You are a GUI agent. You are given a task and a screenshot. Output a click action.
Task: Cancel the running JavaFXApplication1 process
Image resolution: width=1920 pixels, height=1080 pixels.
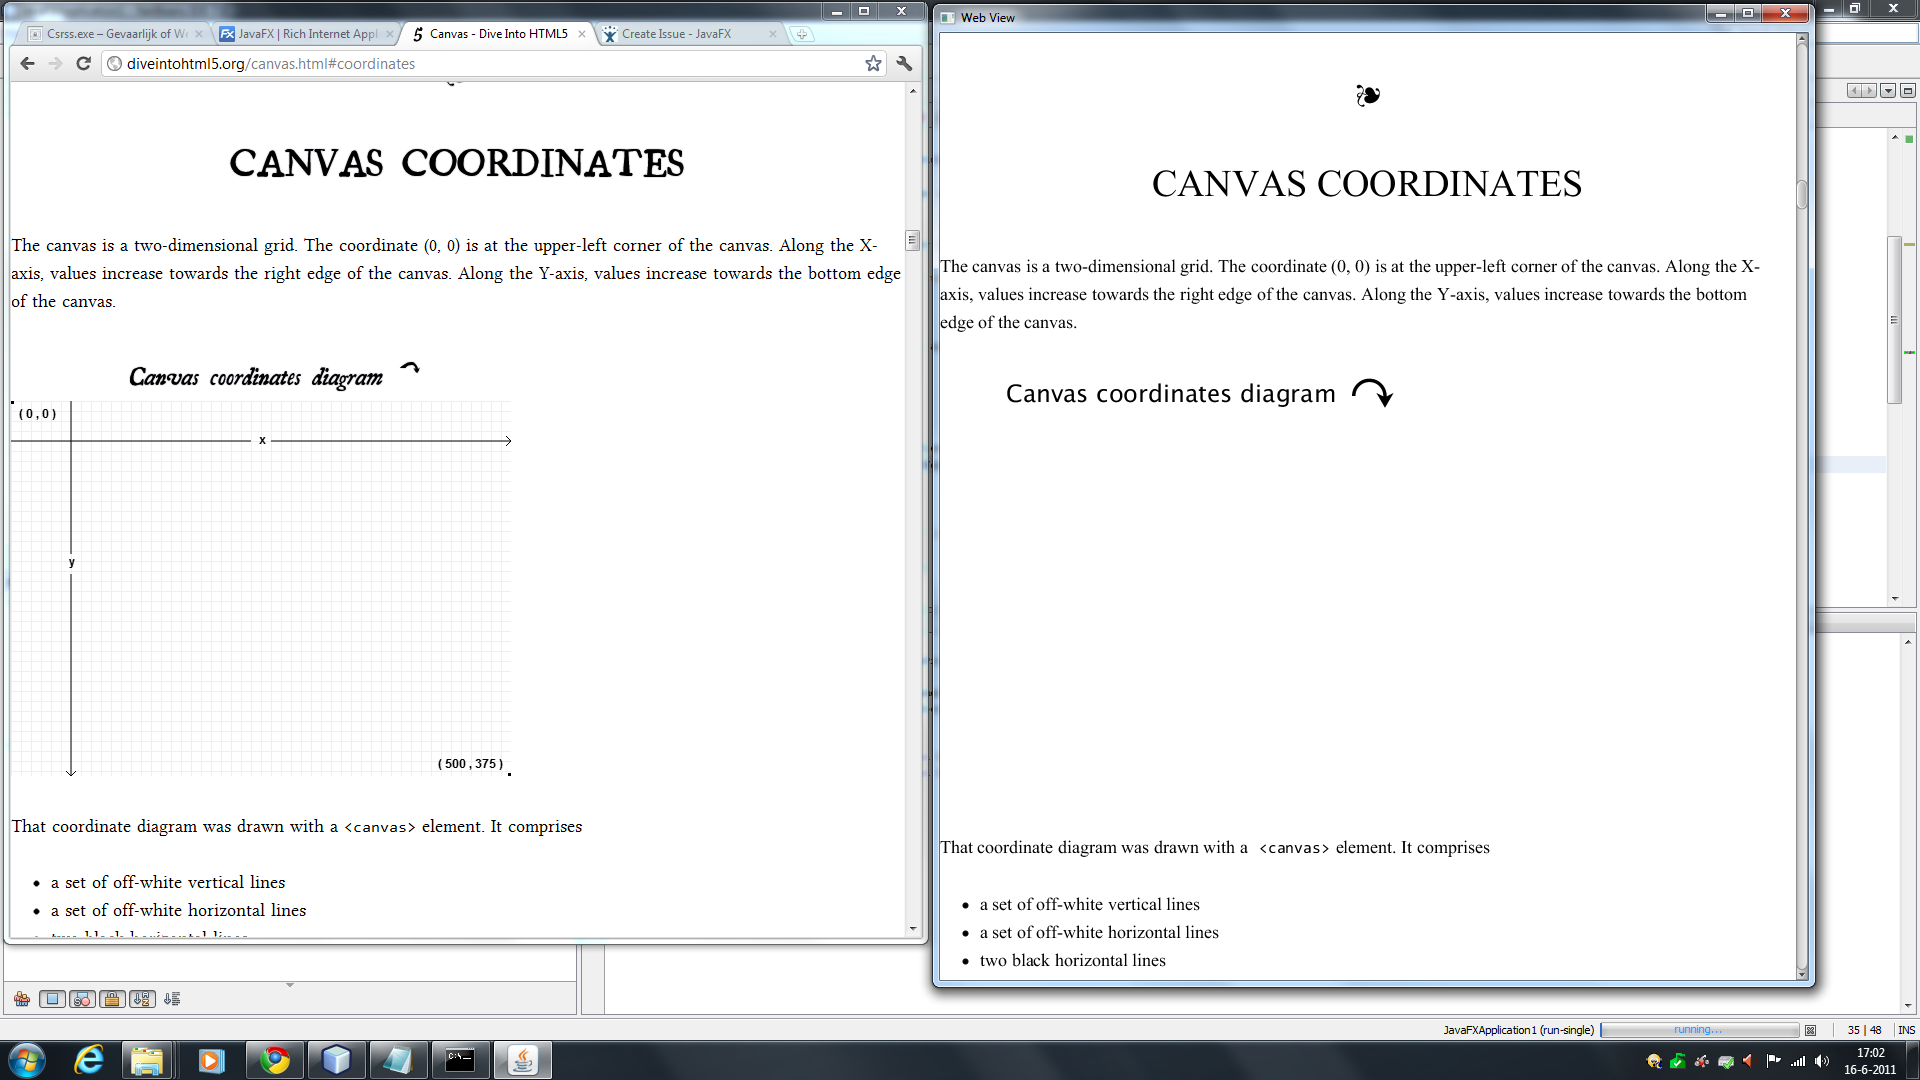pos(1810,1030)
